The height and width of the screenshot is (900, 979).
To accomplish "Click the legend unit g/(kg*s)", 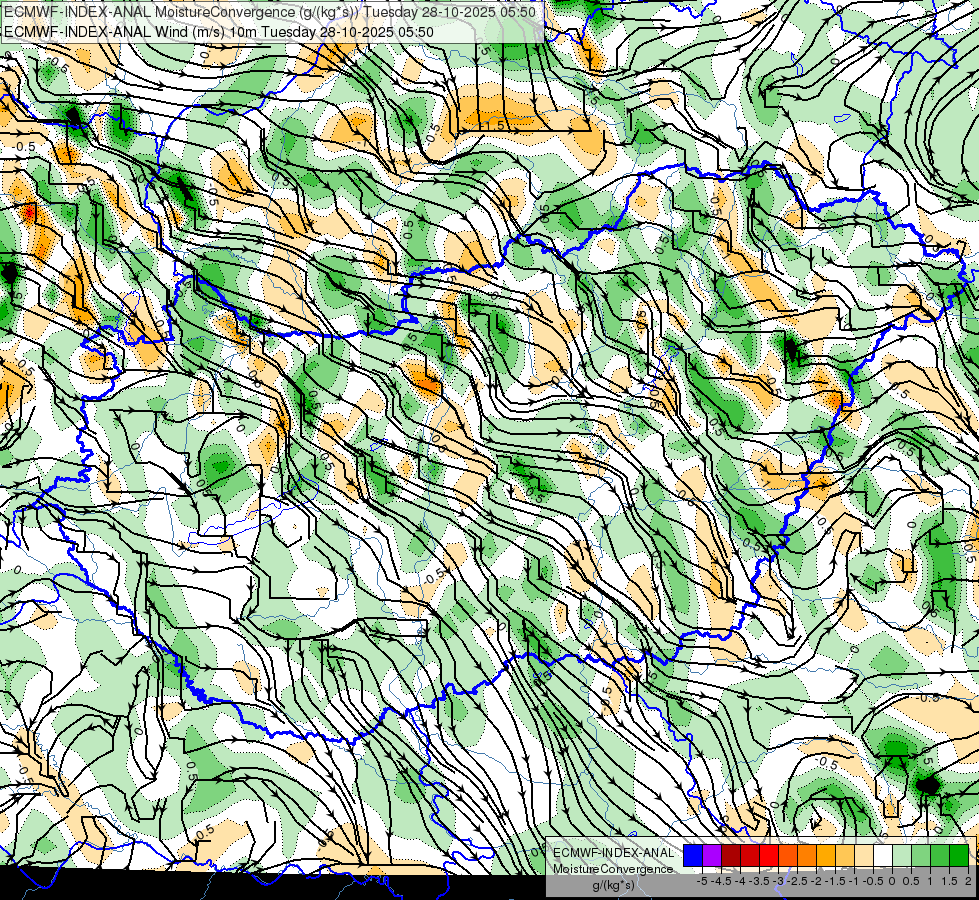I will coord(614,885).
